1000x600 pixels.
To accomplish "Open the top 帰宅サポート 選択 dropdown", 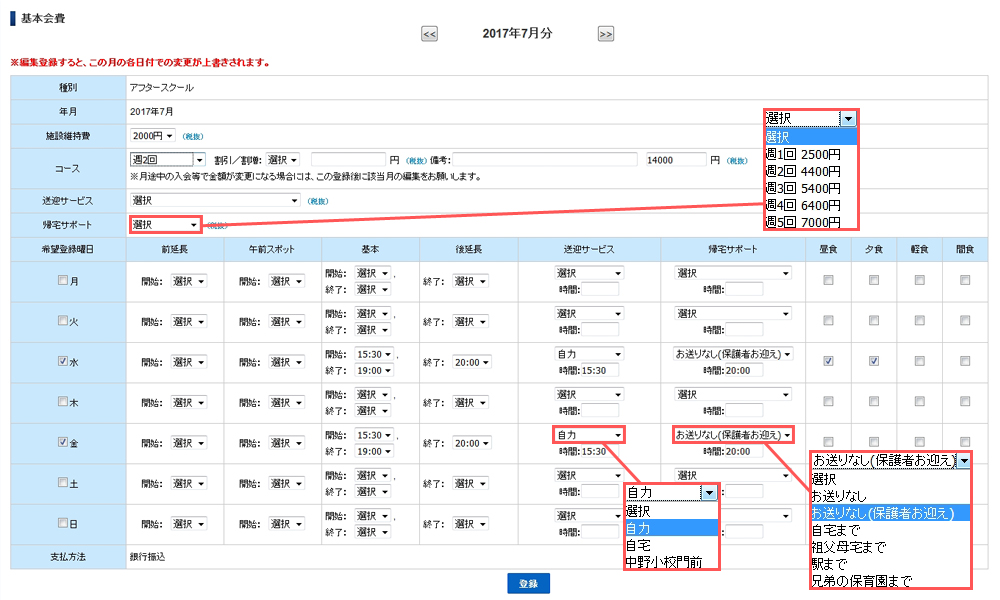I will (x=165, y=224).
